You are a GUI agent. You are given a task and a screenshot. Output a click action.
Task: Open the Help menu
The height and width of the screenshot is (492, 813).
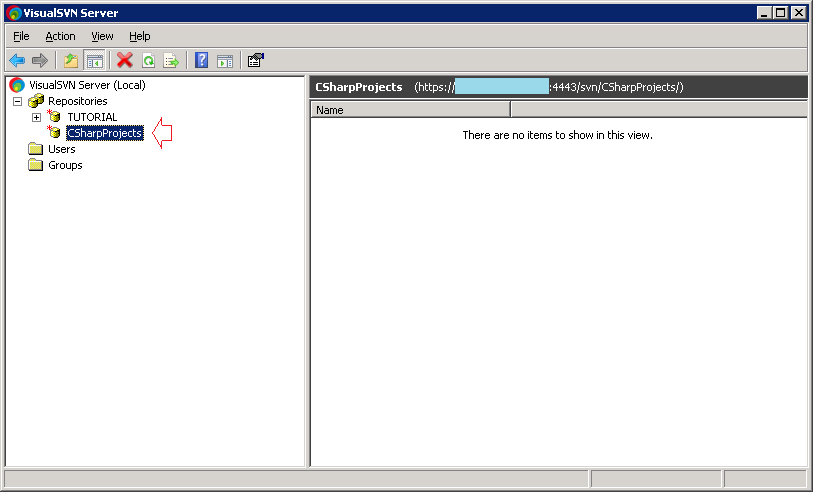139,36
